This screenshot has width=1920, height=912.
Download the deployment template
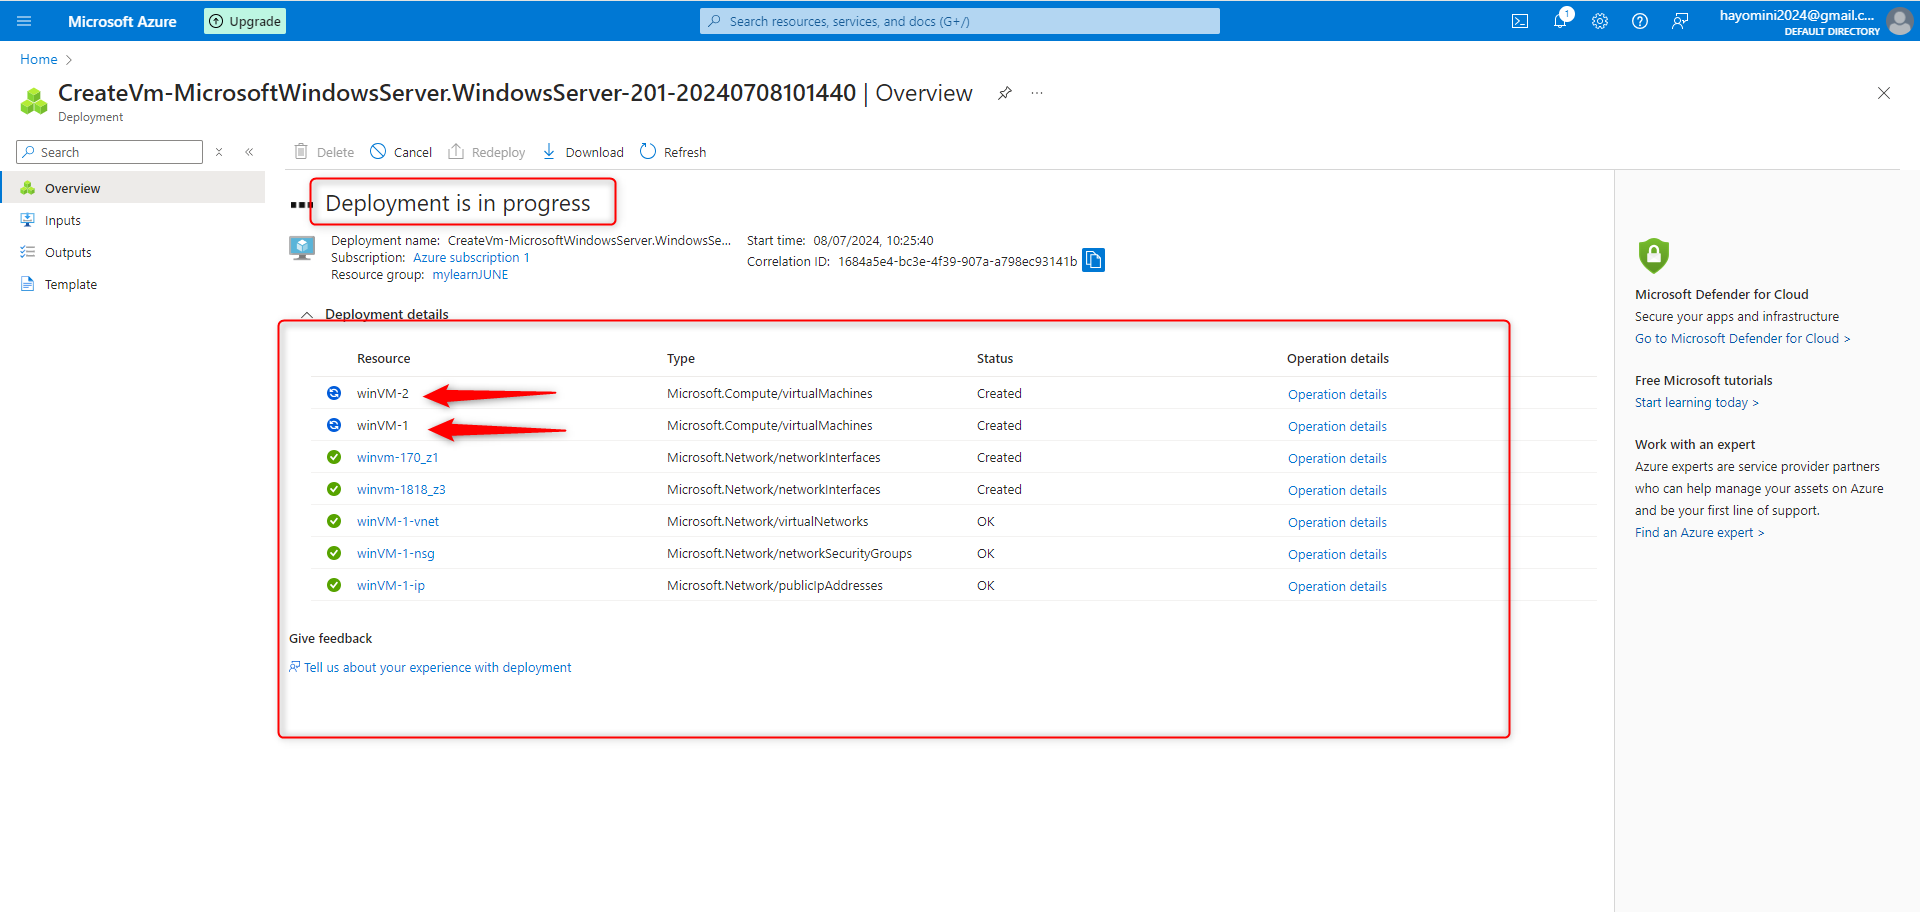(583, 152)
